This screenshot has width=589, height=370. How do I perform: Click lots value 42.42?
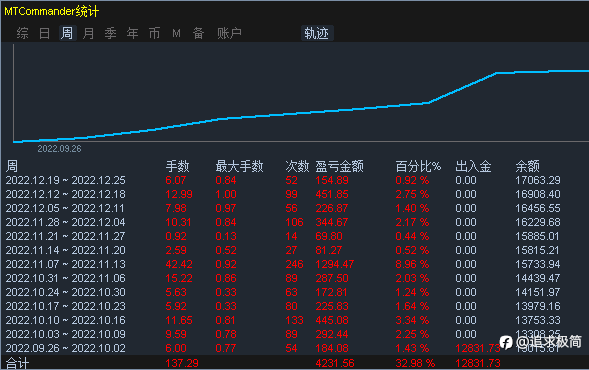click(x=179, y=264)
